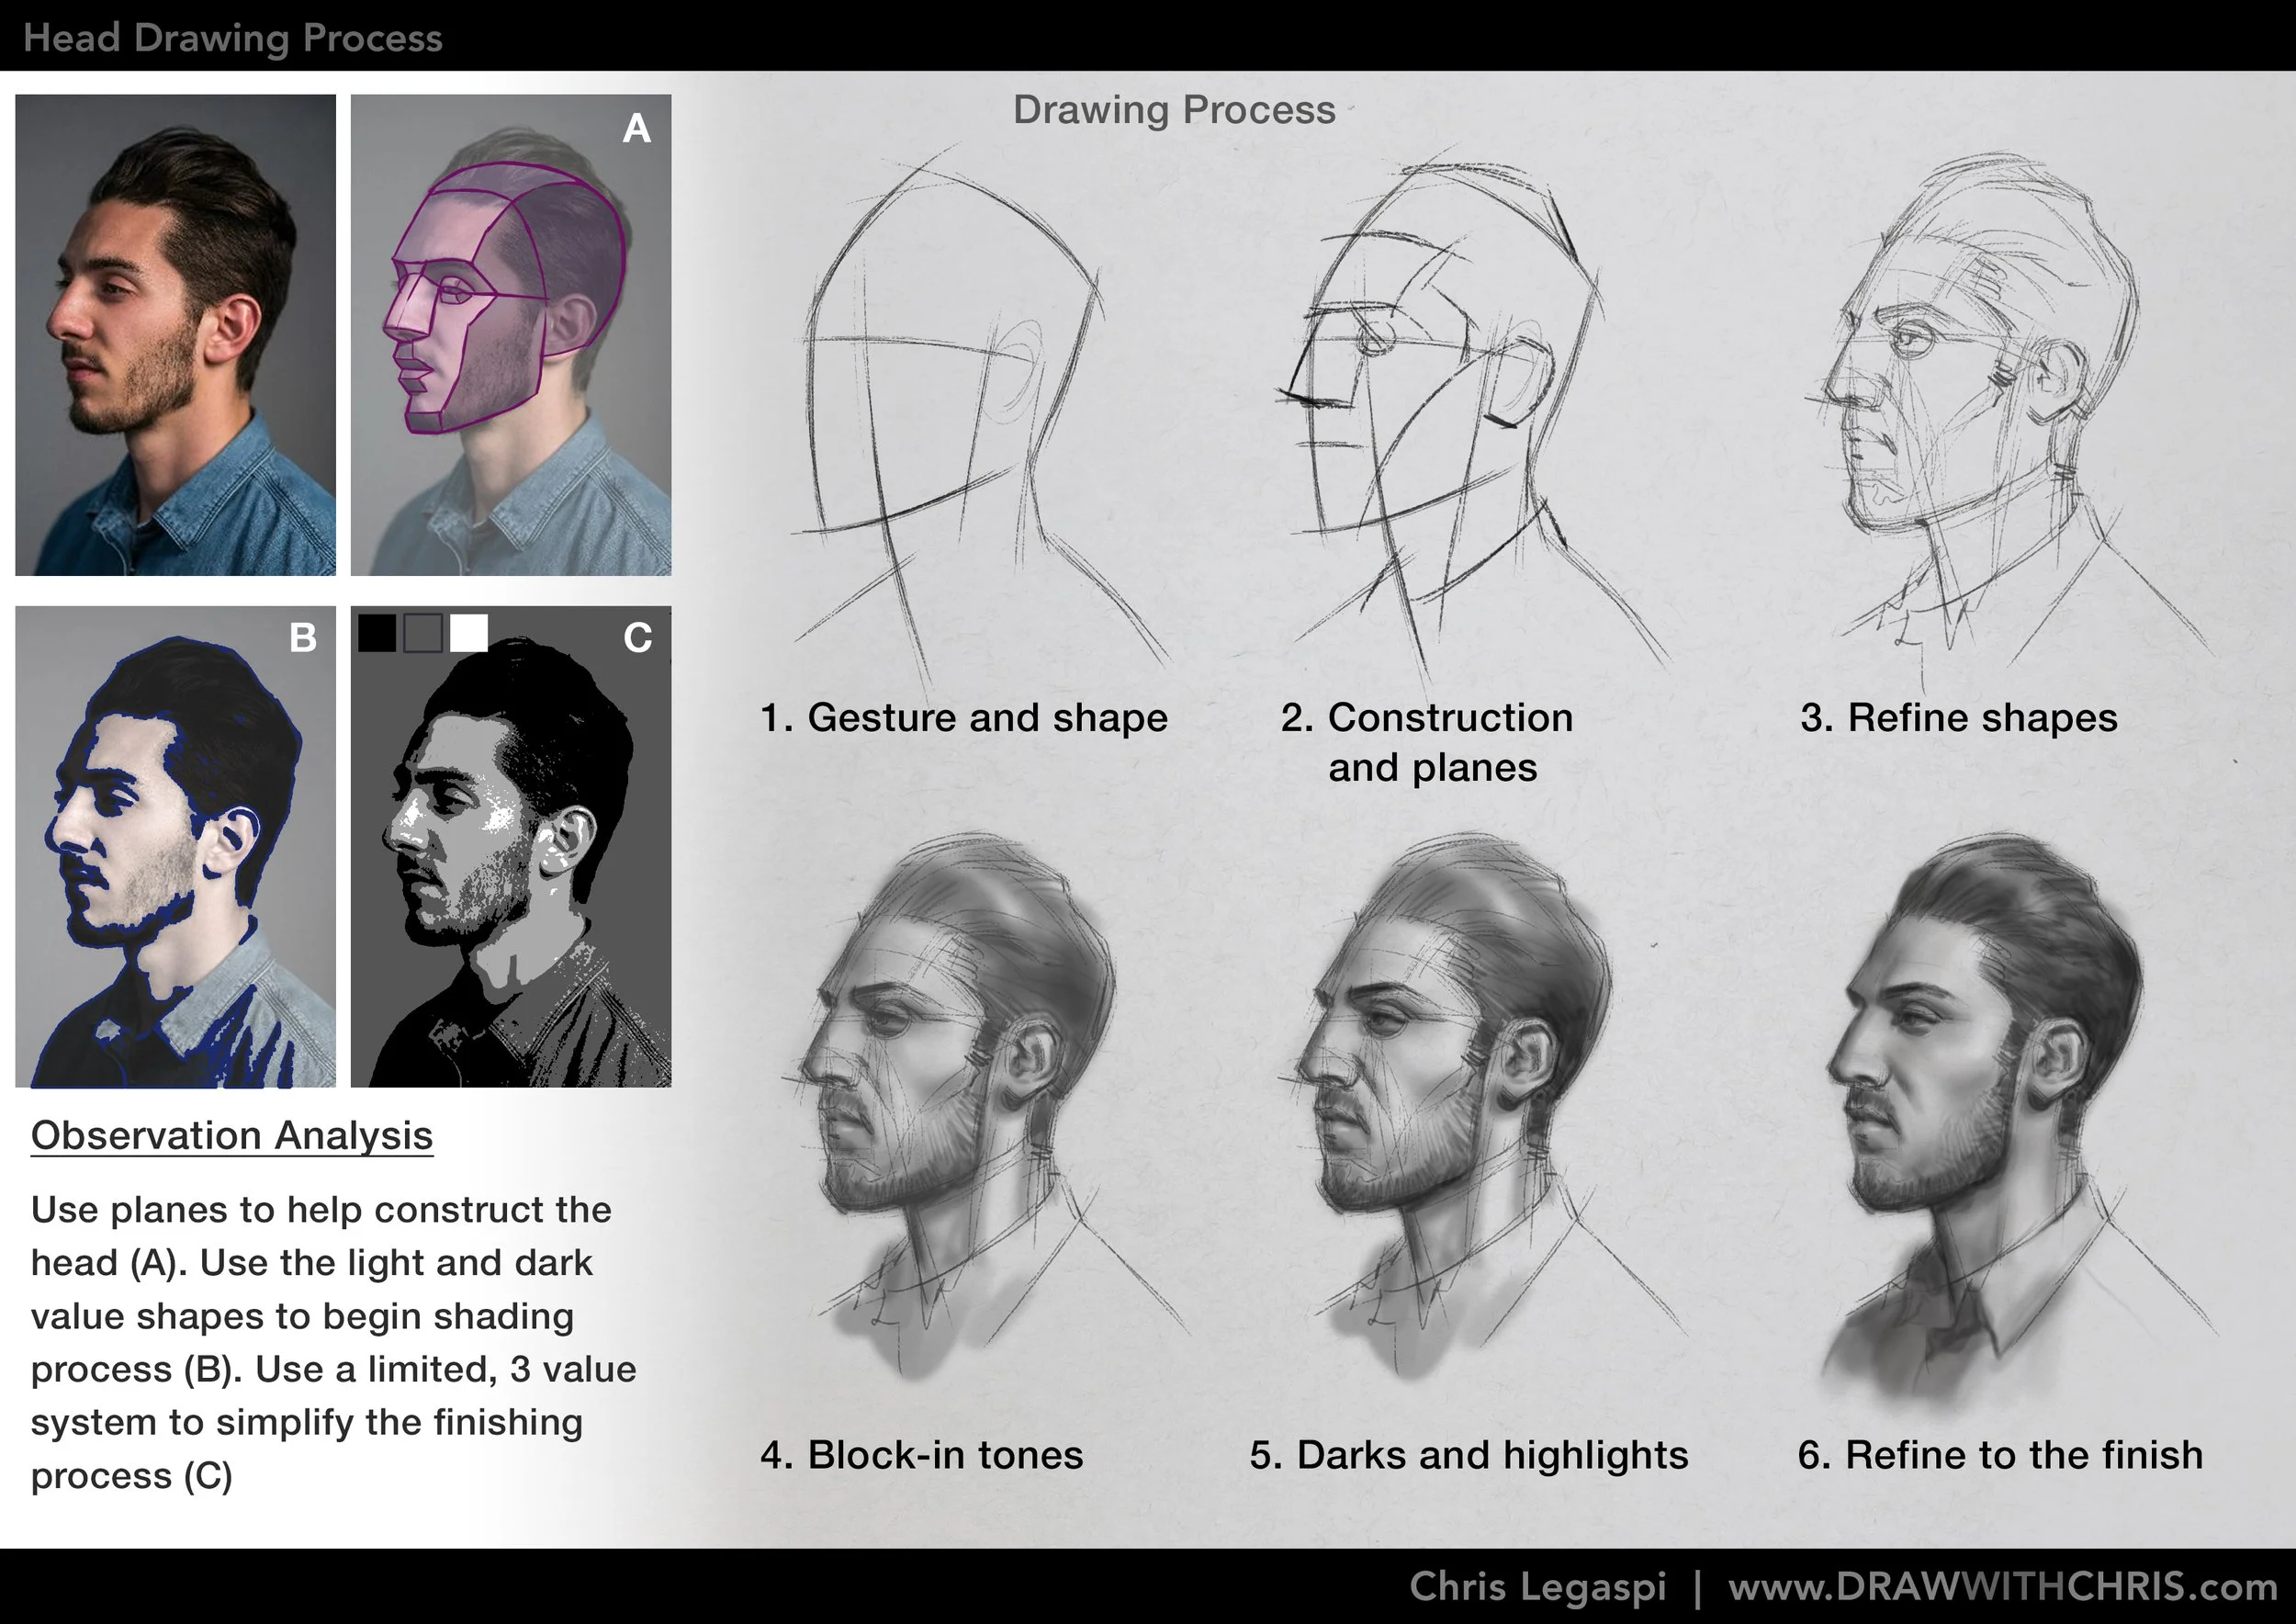Click the Head Drawing Process title

232,38
